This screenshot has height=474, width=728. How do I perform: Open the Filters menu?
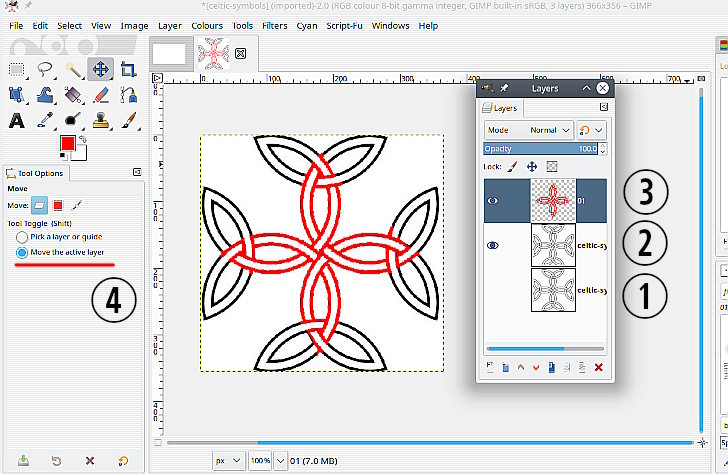click(274, 24)
